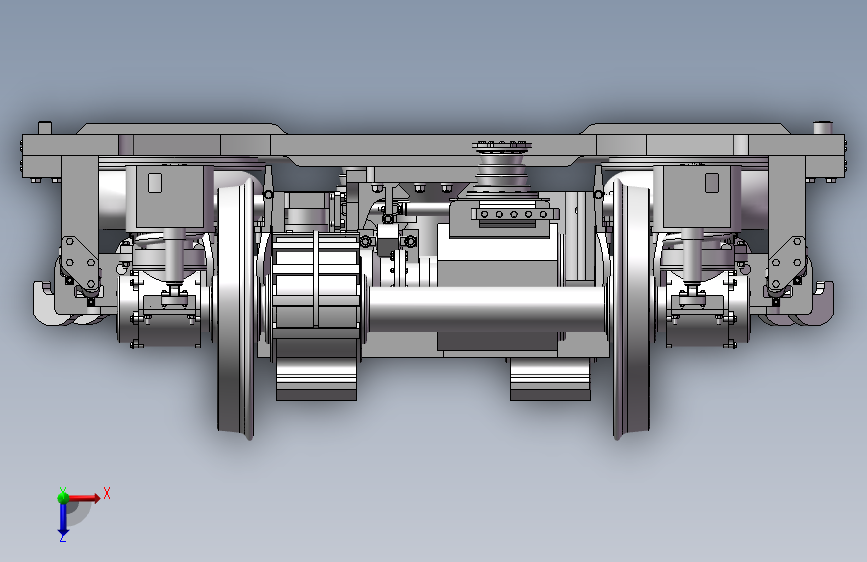
Task: Select the ribbed gearbox housing beside the left wheel
Action: pyautogui.click(x=316, y=288)
